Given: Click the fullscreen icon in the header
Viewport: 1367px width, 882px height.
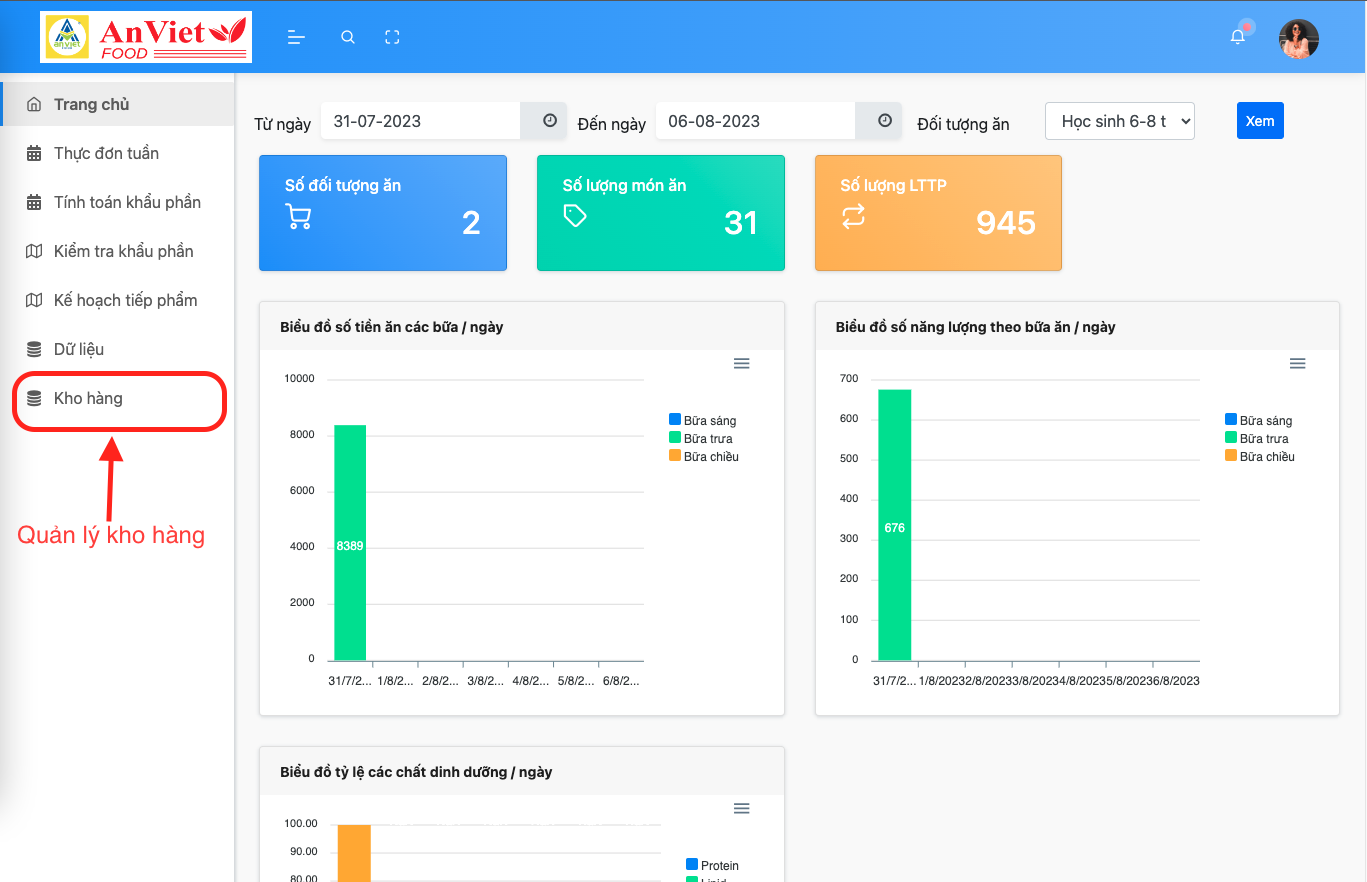Looking at the screenshot, I should click(391, 36).
